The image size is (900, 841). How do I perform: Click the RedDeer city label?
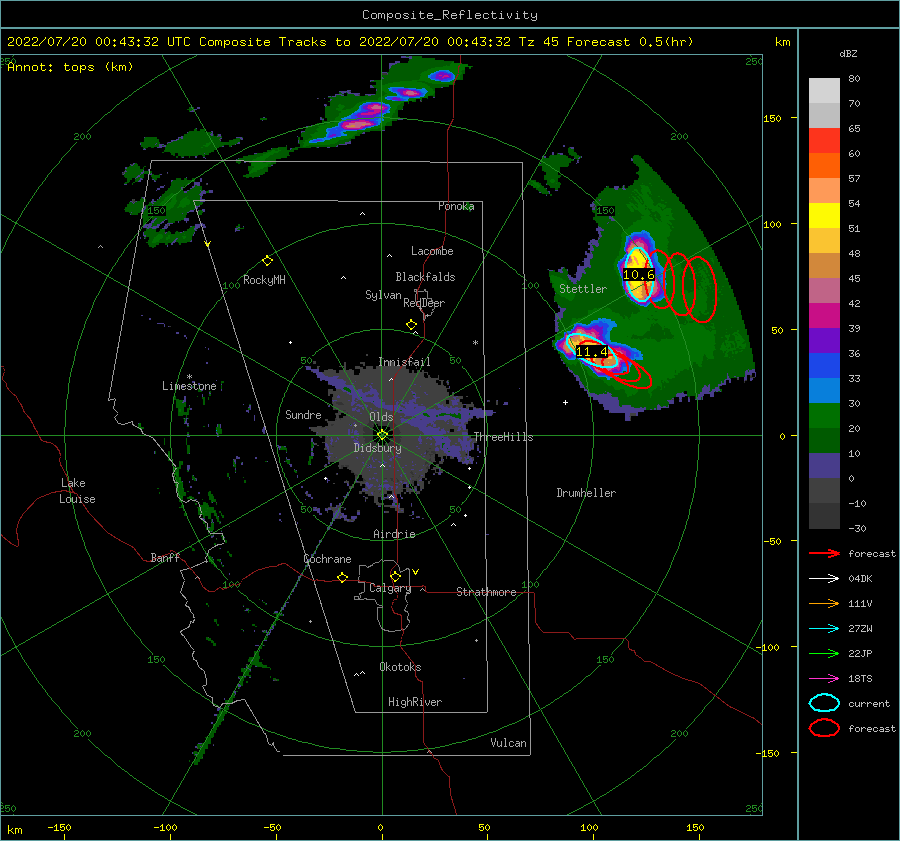click(424, 303)
